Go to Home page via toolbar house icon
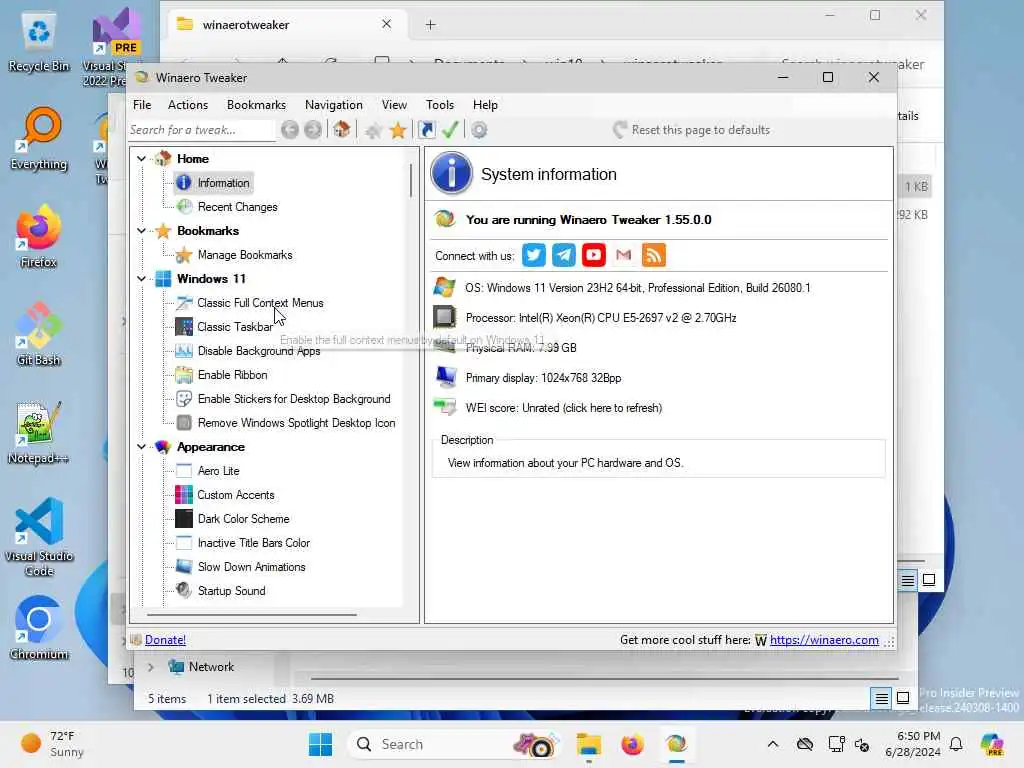 tap(342, 129)
